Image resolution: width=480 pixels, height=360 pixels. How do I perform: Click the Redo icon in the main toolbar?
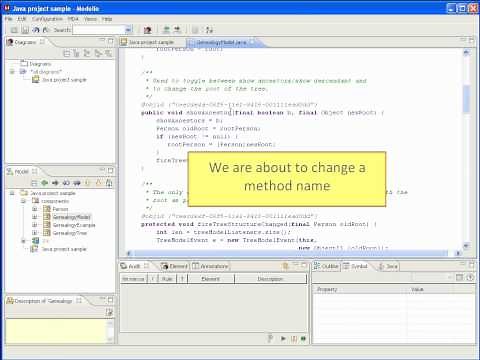46,30
